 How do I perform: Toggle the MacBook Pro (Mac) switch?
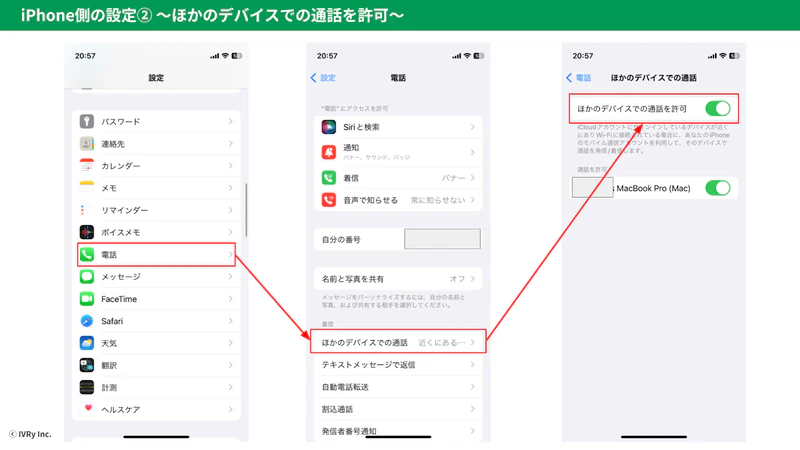tap(718, 188)
